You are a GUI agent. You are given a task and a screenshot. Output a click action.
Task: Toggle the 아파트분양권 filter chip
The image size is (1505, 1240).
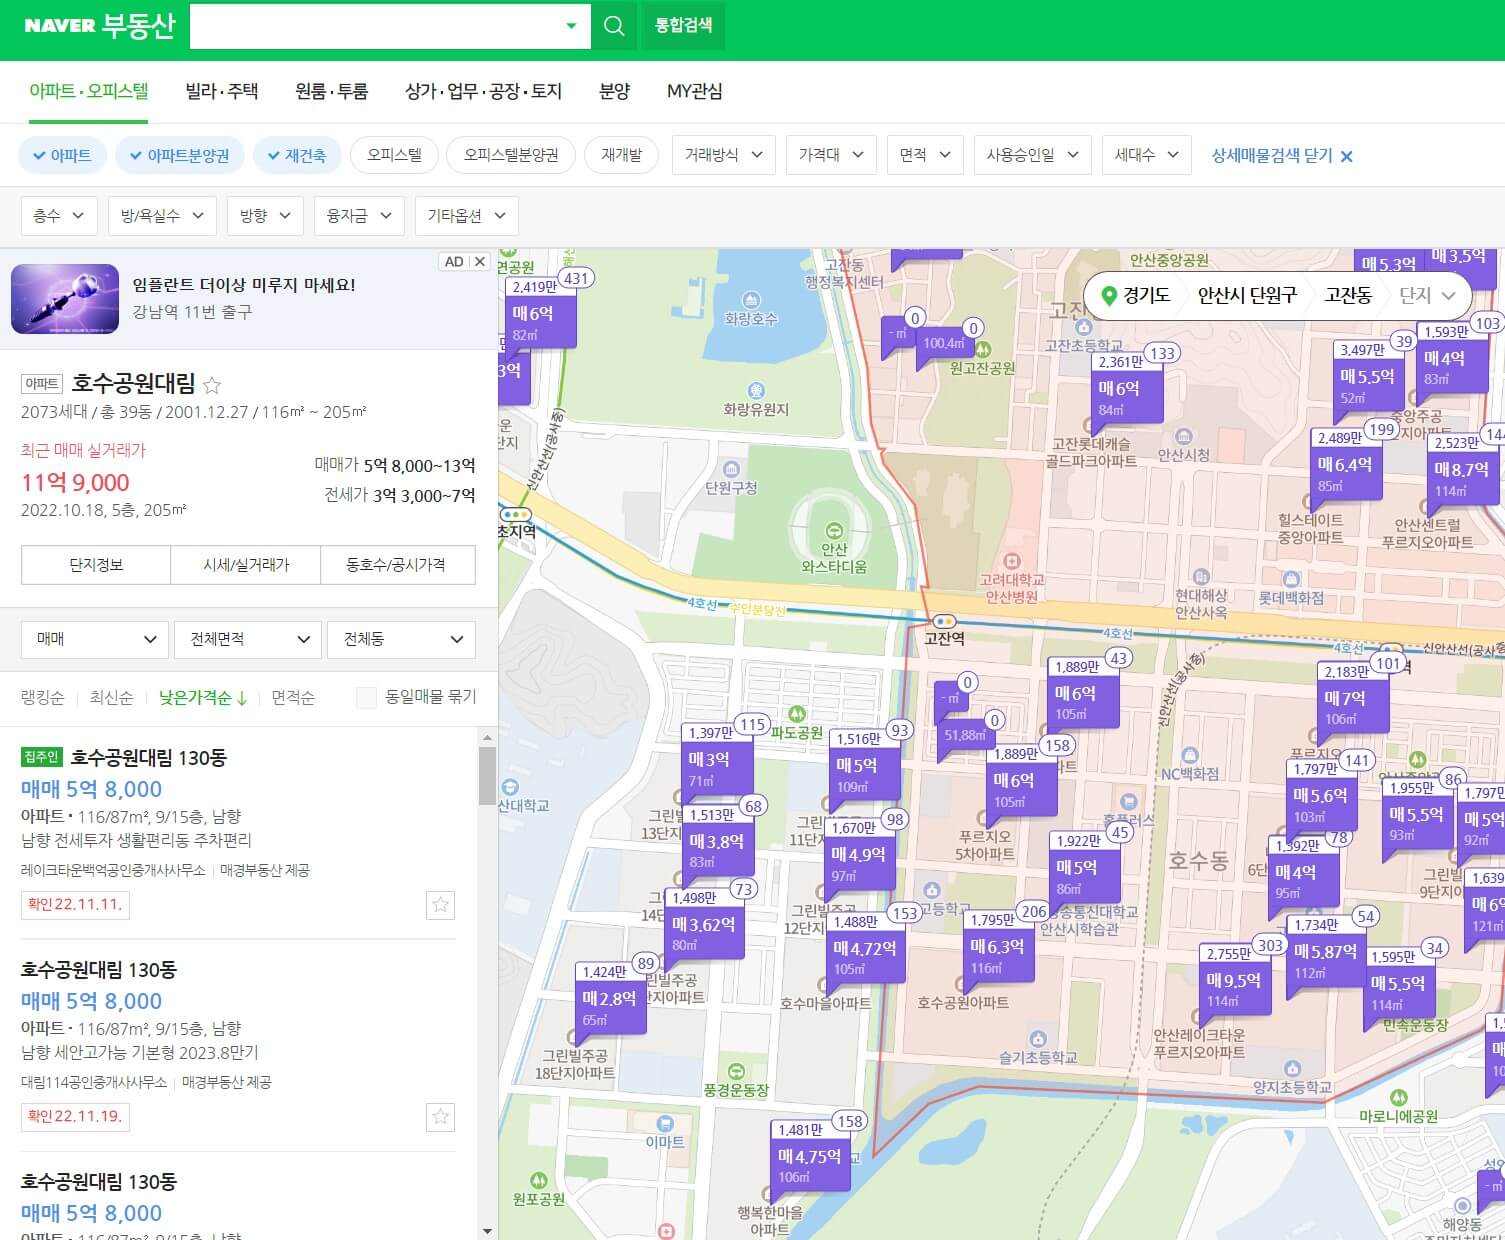tap(180, 155)
